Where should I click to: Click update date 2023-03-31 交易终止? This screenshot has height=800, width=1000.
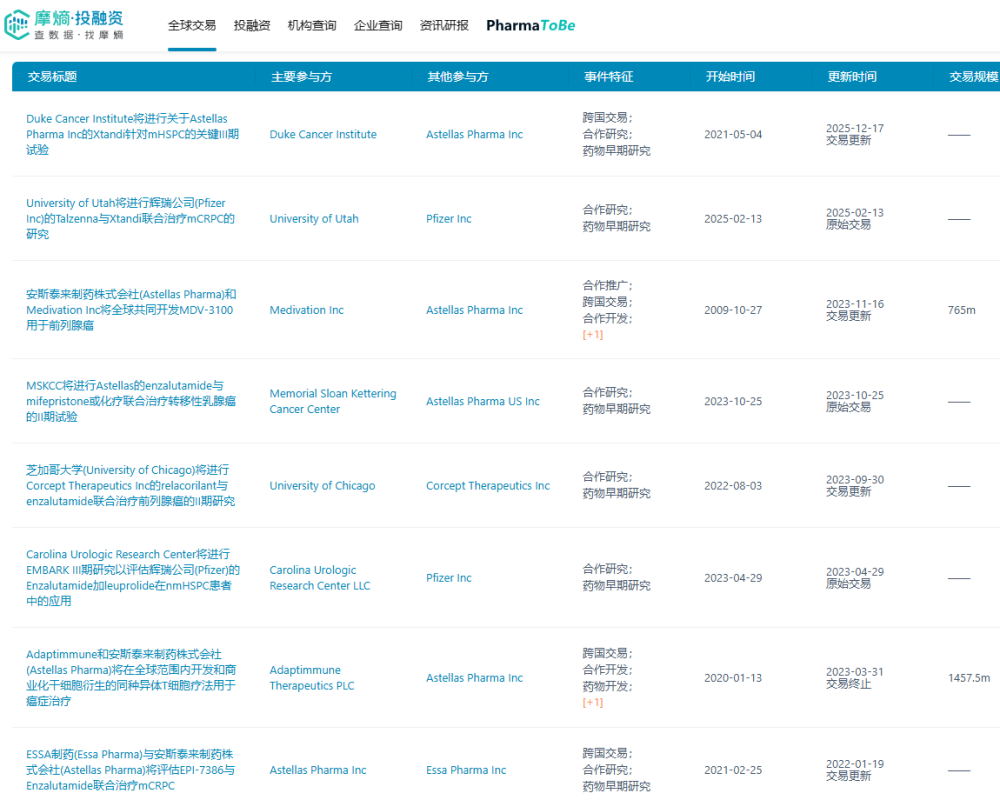pos(855,678)
